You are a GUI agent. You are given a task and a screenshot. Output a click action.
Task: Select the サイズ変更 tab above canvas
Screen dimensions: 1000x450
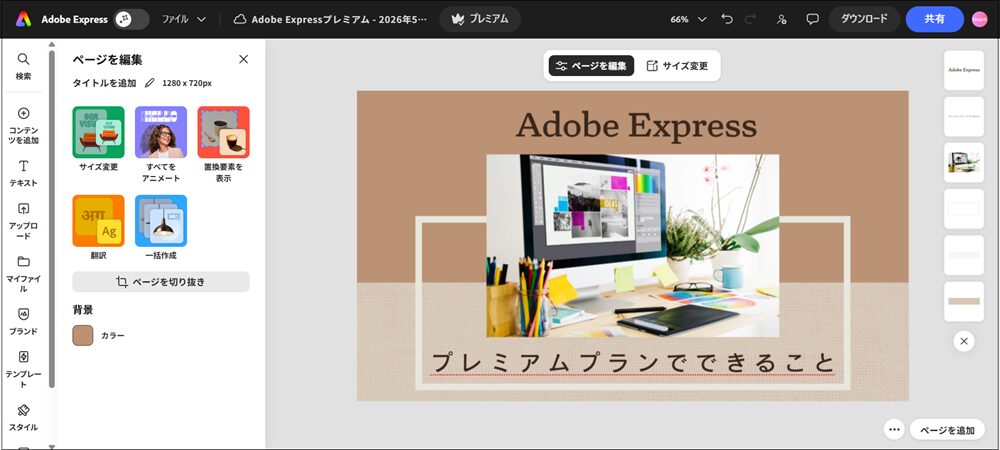point(677,66)
